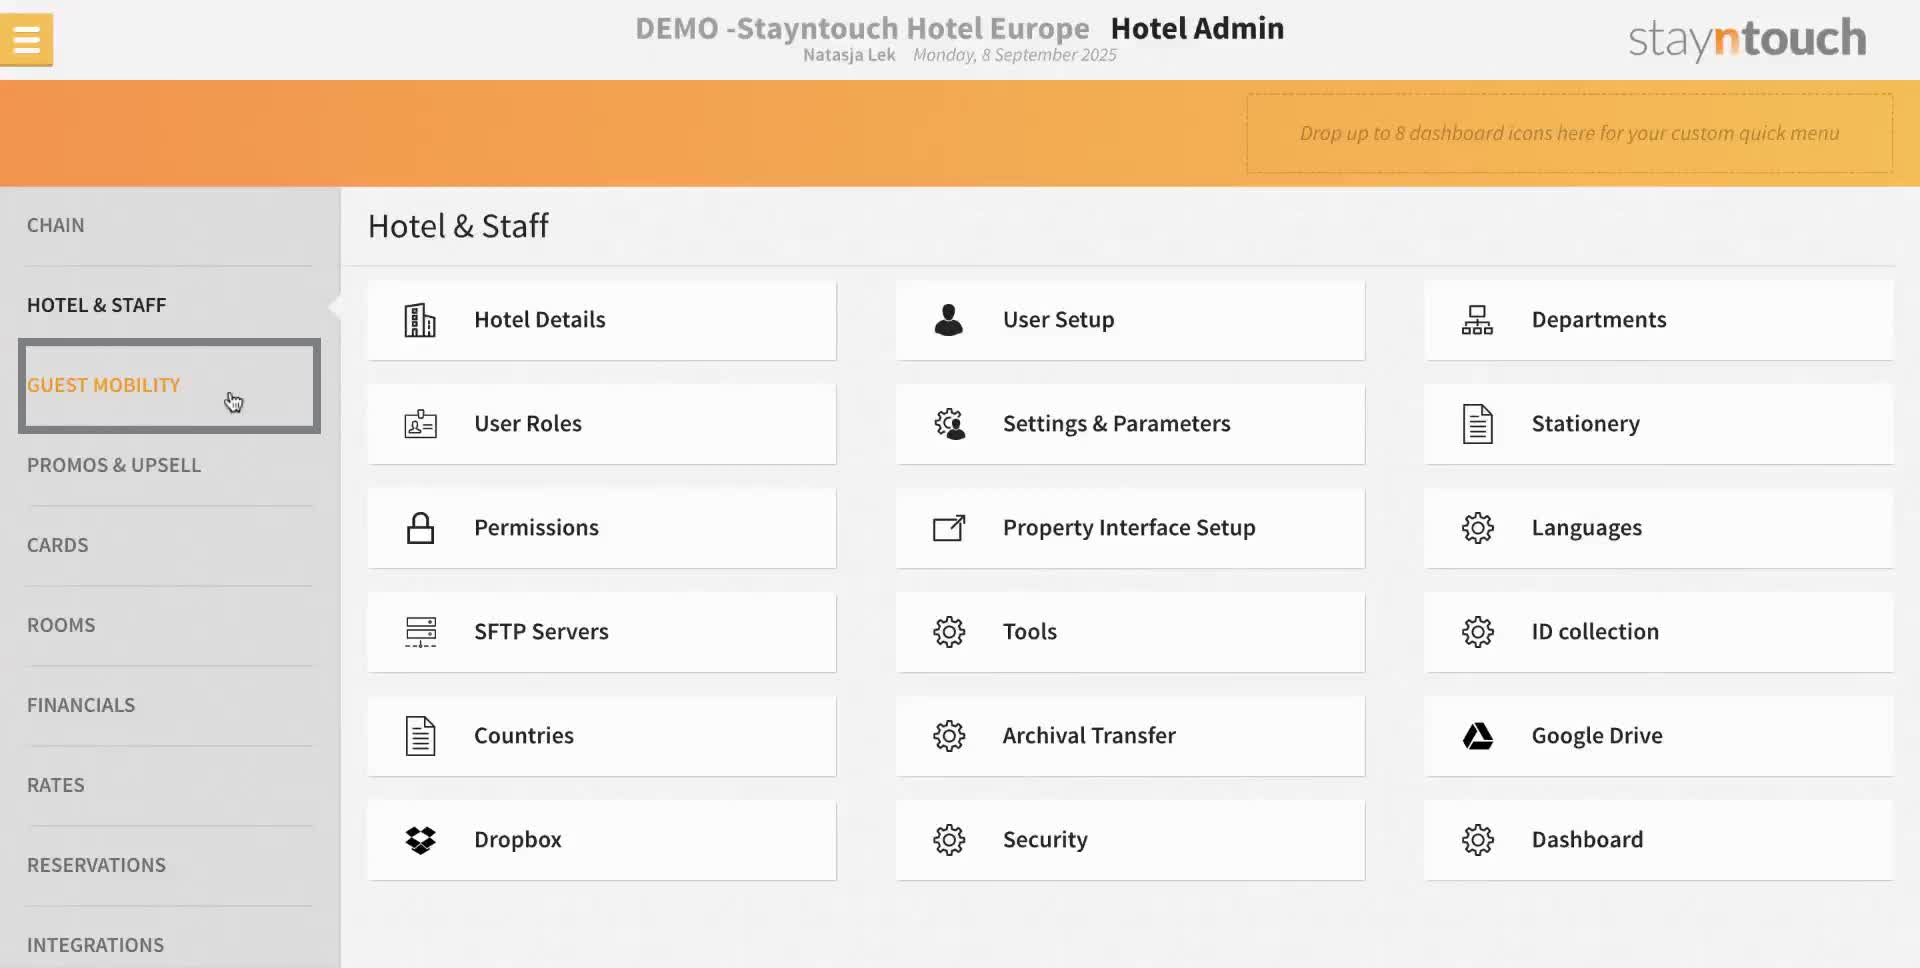Select ROOMS in the sidebar

61,624
